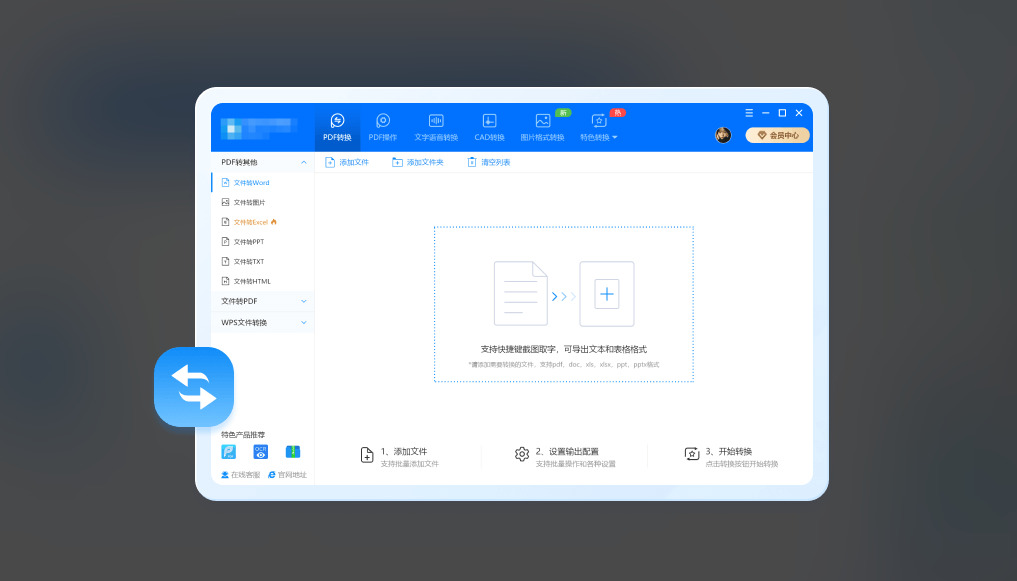The width and height of the screenshot is (1017, 581).
Task: Open 会员中心 membership center
Action: point(778,135)
